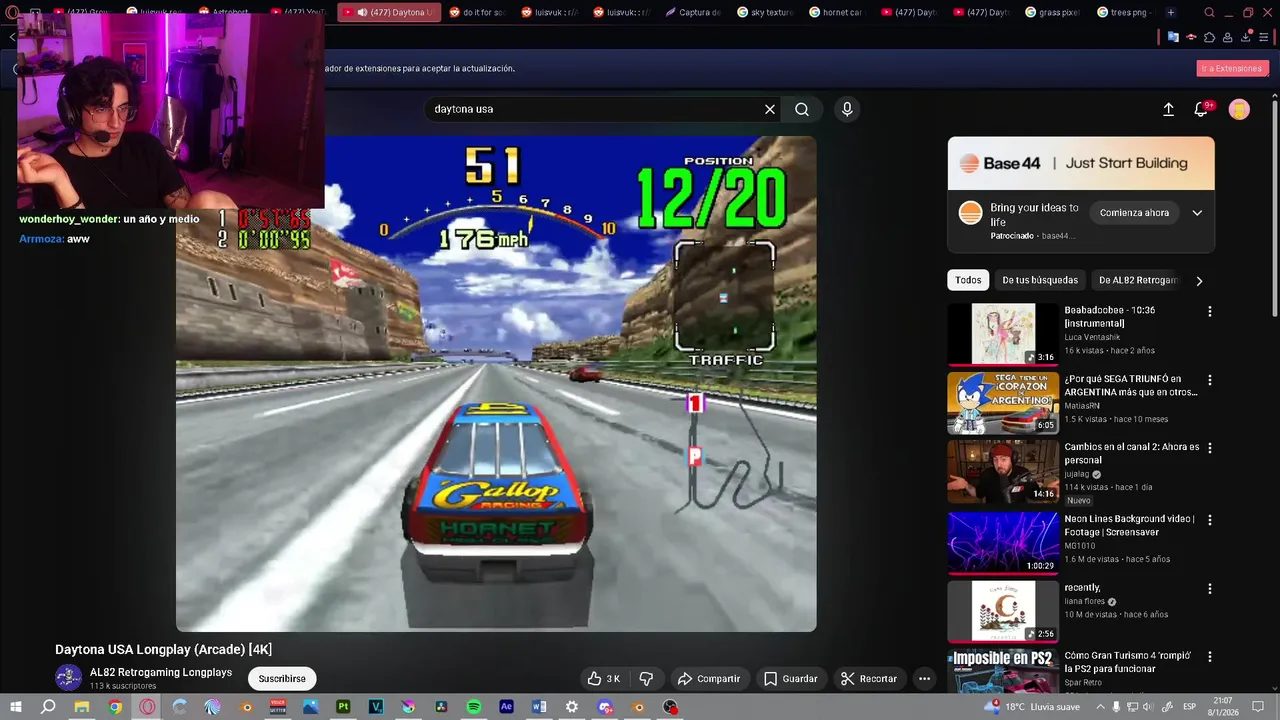Clear the 'daytona usa' search text
Viewport: 1280px width, 720px height.
click(769, 109)
